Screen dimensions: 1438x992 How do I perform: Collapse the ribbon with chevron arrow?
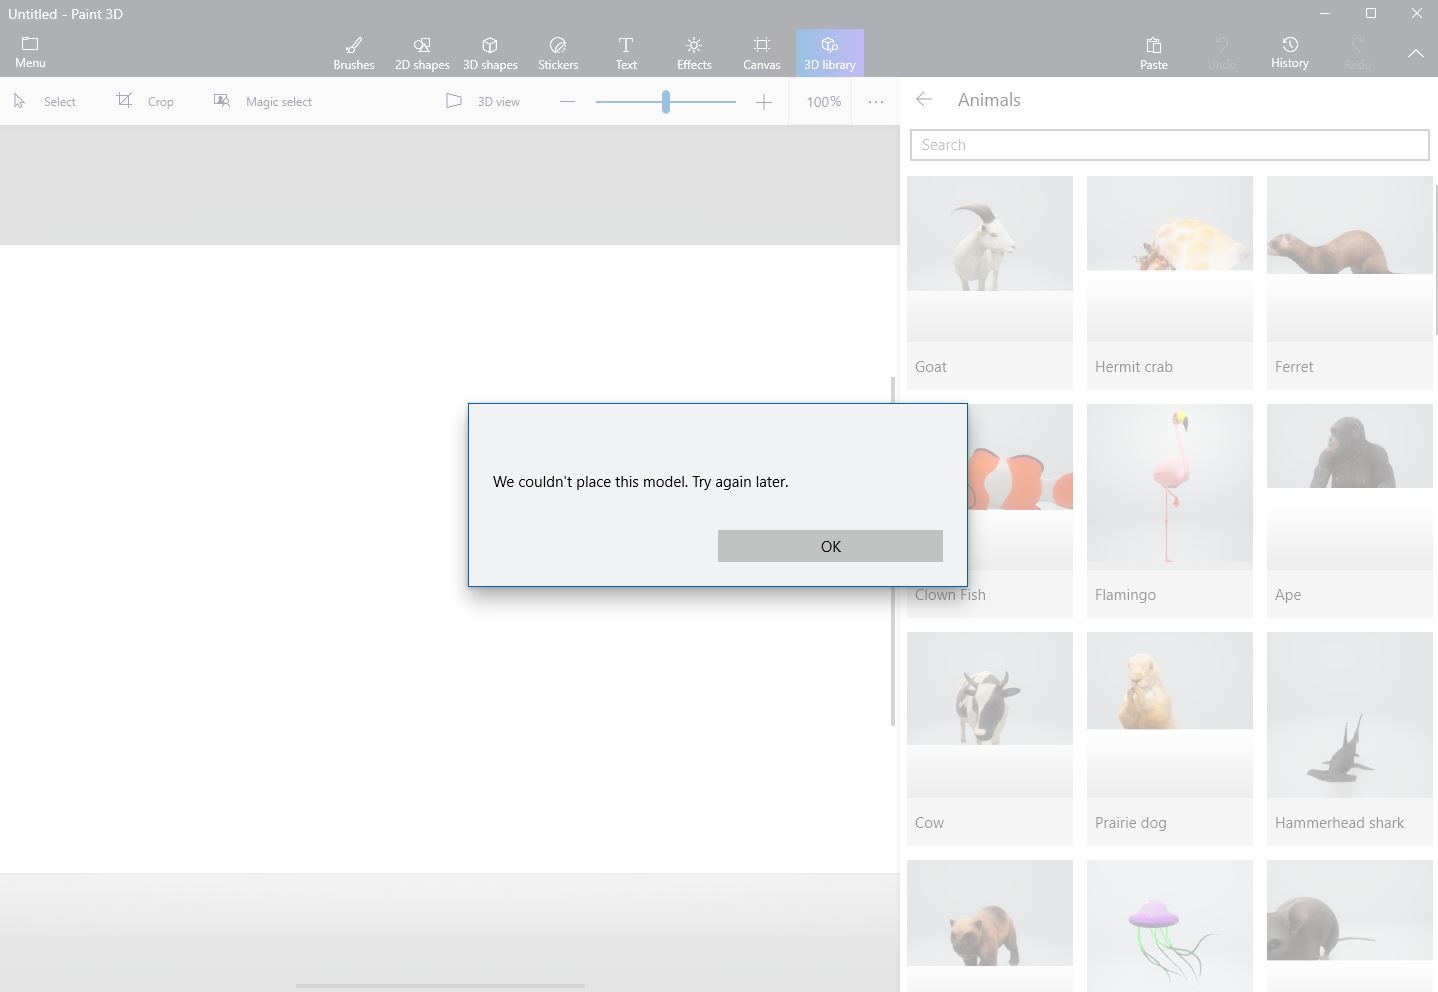click(x=1416, y=53)
